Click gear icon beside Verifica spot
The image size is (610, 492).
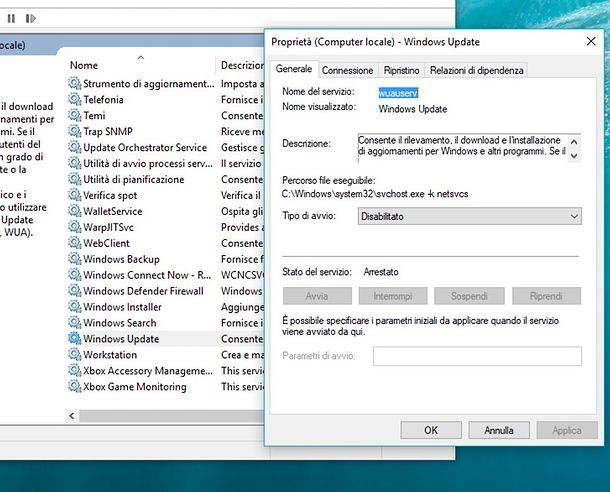[x=74, y=195]
